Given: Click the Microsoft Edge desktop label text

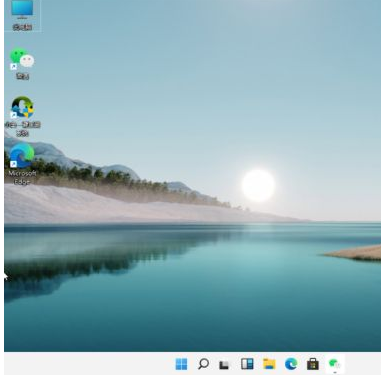Looking at the screenshot, I should (22, 177).
